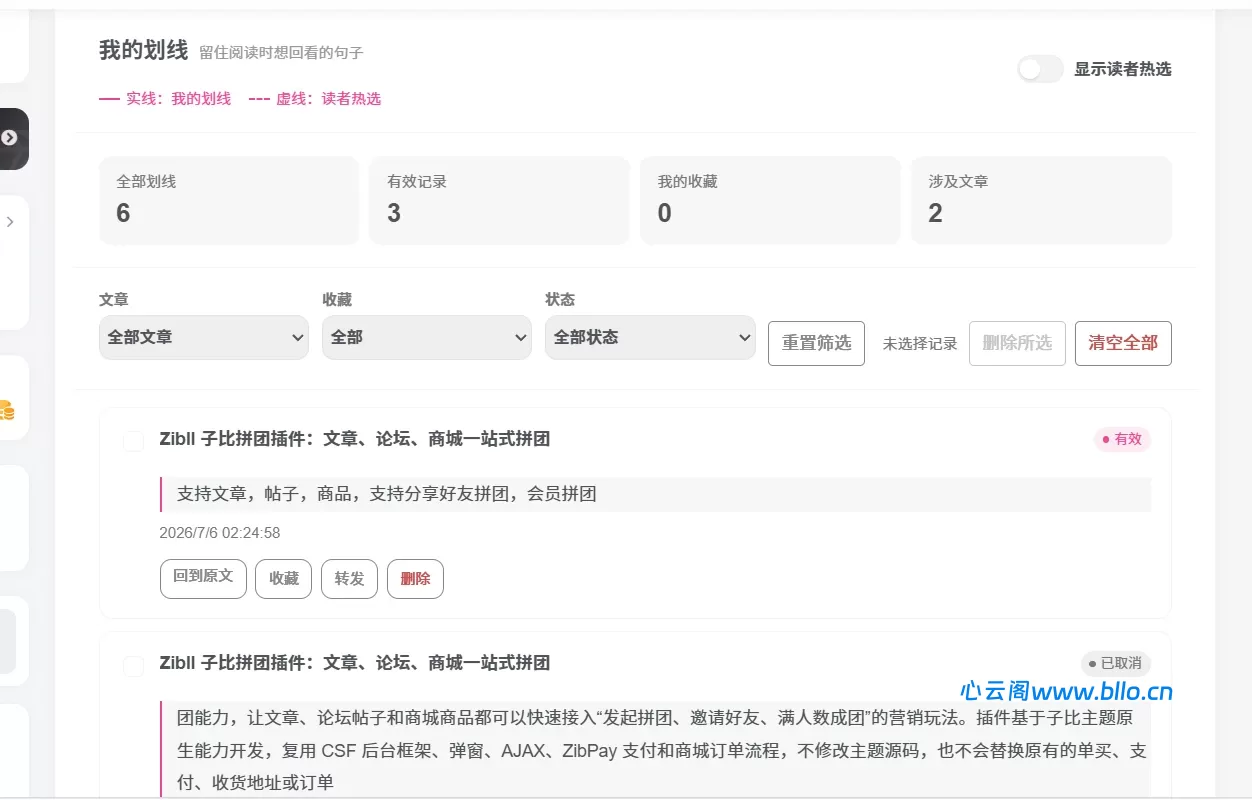Click the red 删除 button on first record
Viewport: 1252px width, 800px height.
[x=415, y=578]
